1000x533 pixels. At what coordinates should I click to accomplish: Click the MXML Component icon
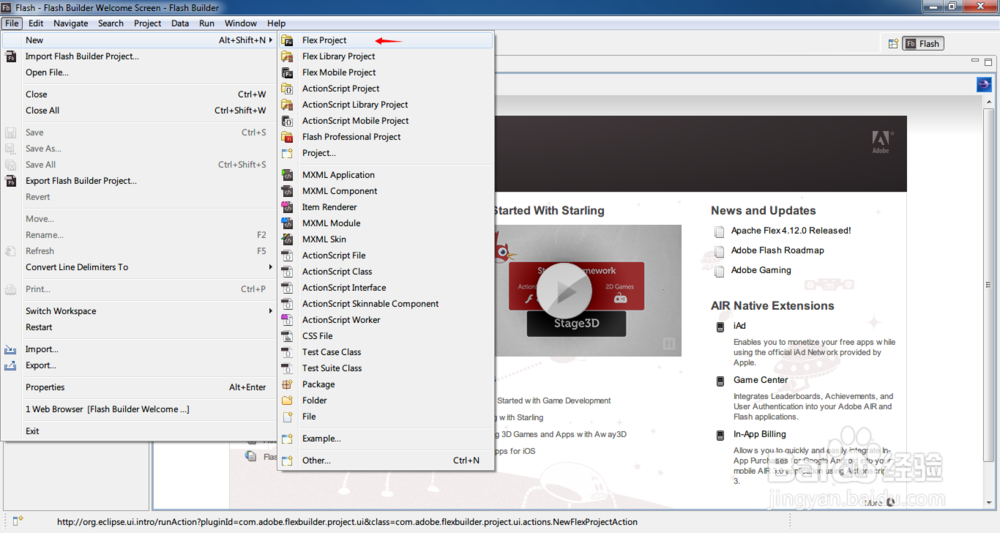point(288,191)
